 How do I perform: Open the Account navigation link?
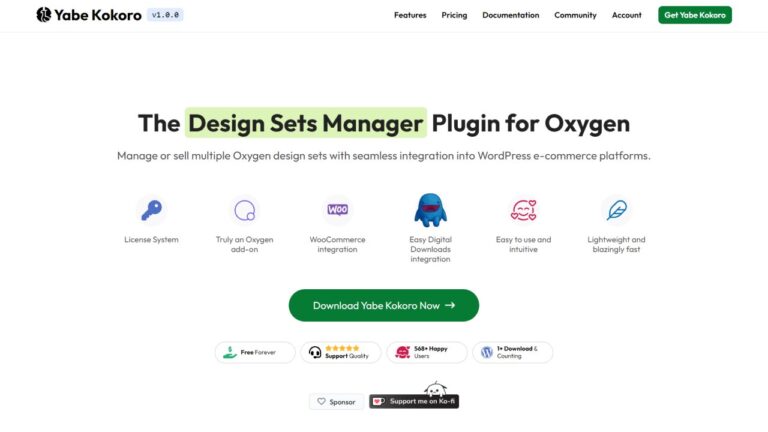(627, 15)
